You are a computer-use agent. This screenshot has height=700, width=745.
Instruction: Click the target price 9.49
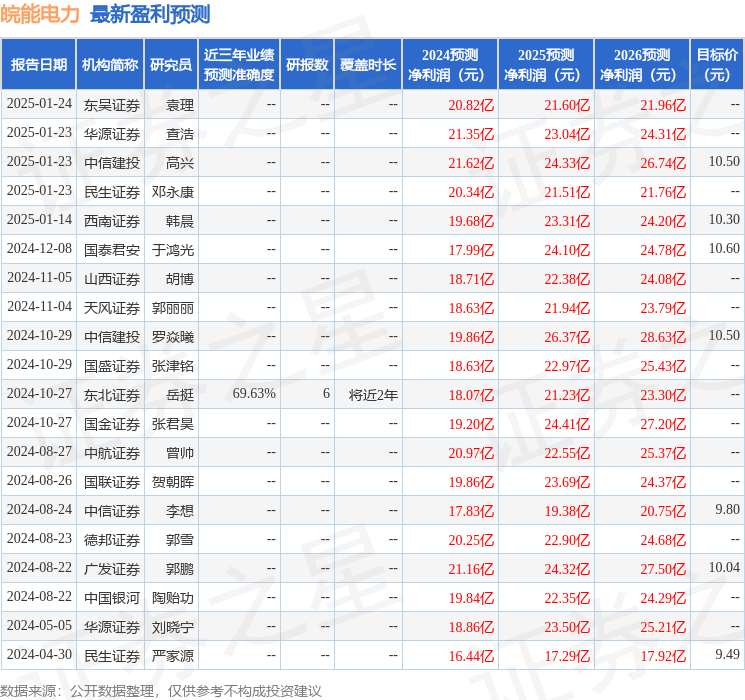[727, 654]
